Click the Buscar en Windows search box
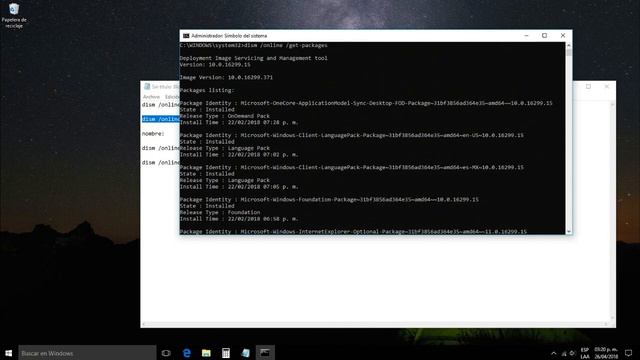 point(87,353)
